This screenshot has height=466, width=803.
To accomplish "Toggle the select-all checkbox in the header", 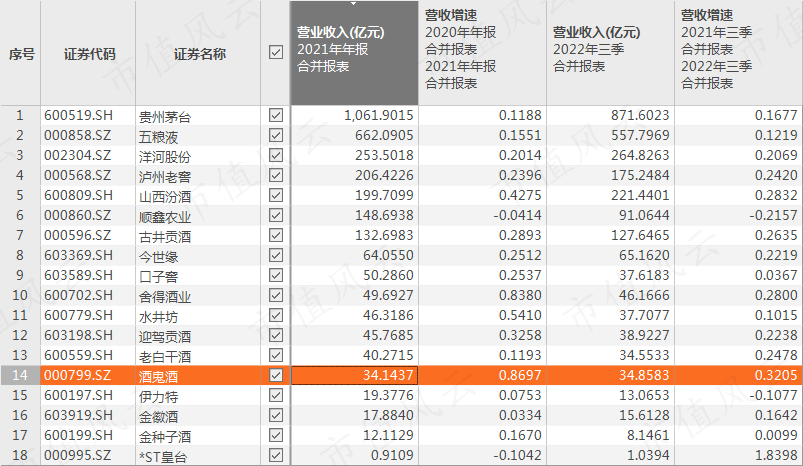I will click(276, 52).
